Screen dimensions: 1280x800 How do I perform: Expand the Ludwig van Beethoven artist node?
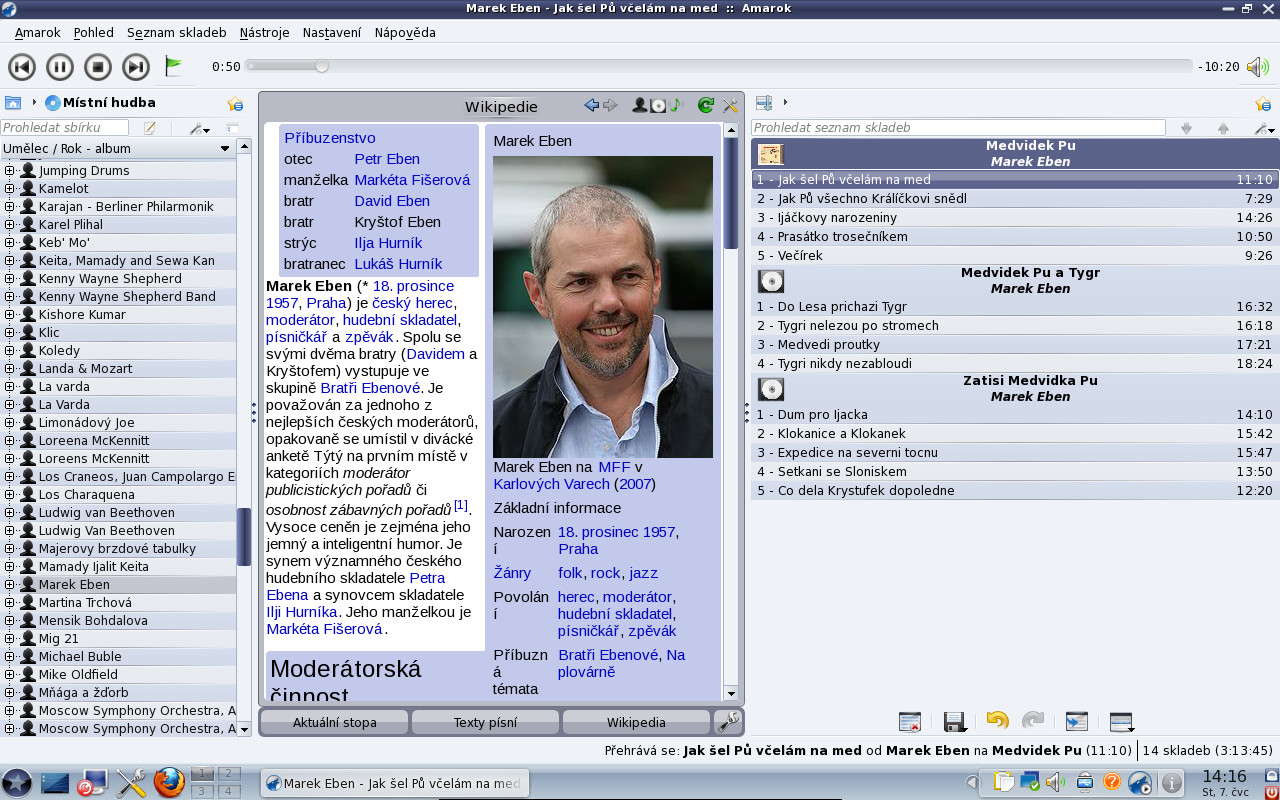10,513
